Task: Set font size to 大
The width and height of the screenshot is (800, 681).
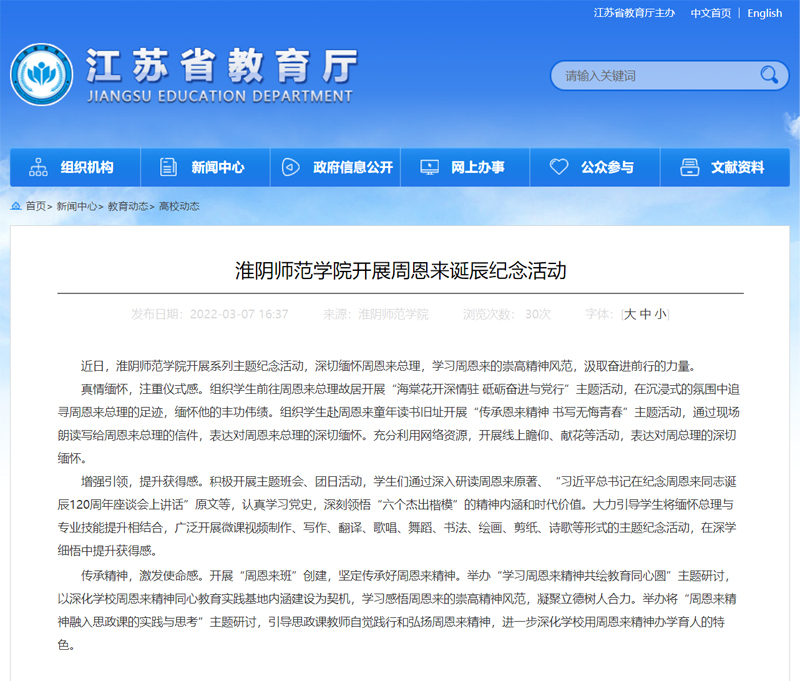Action: pos(630,314)
